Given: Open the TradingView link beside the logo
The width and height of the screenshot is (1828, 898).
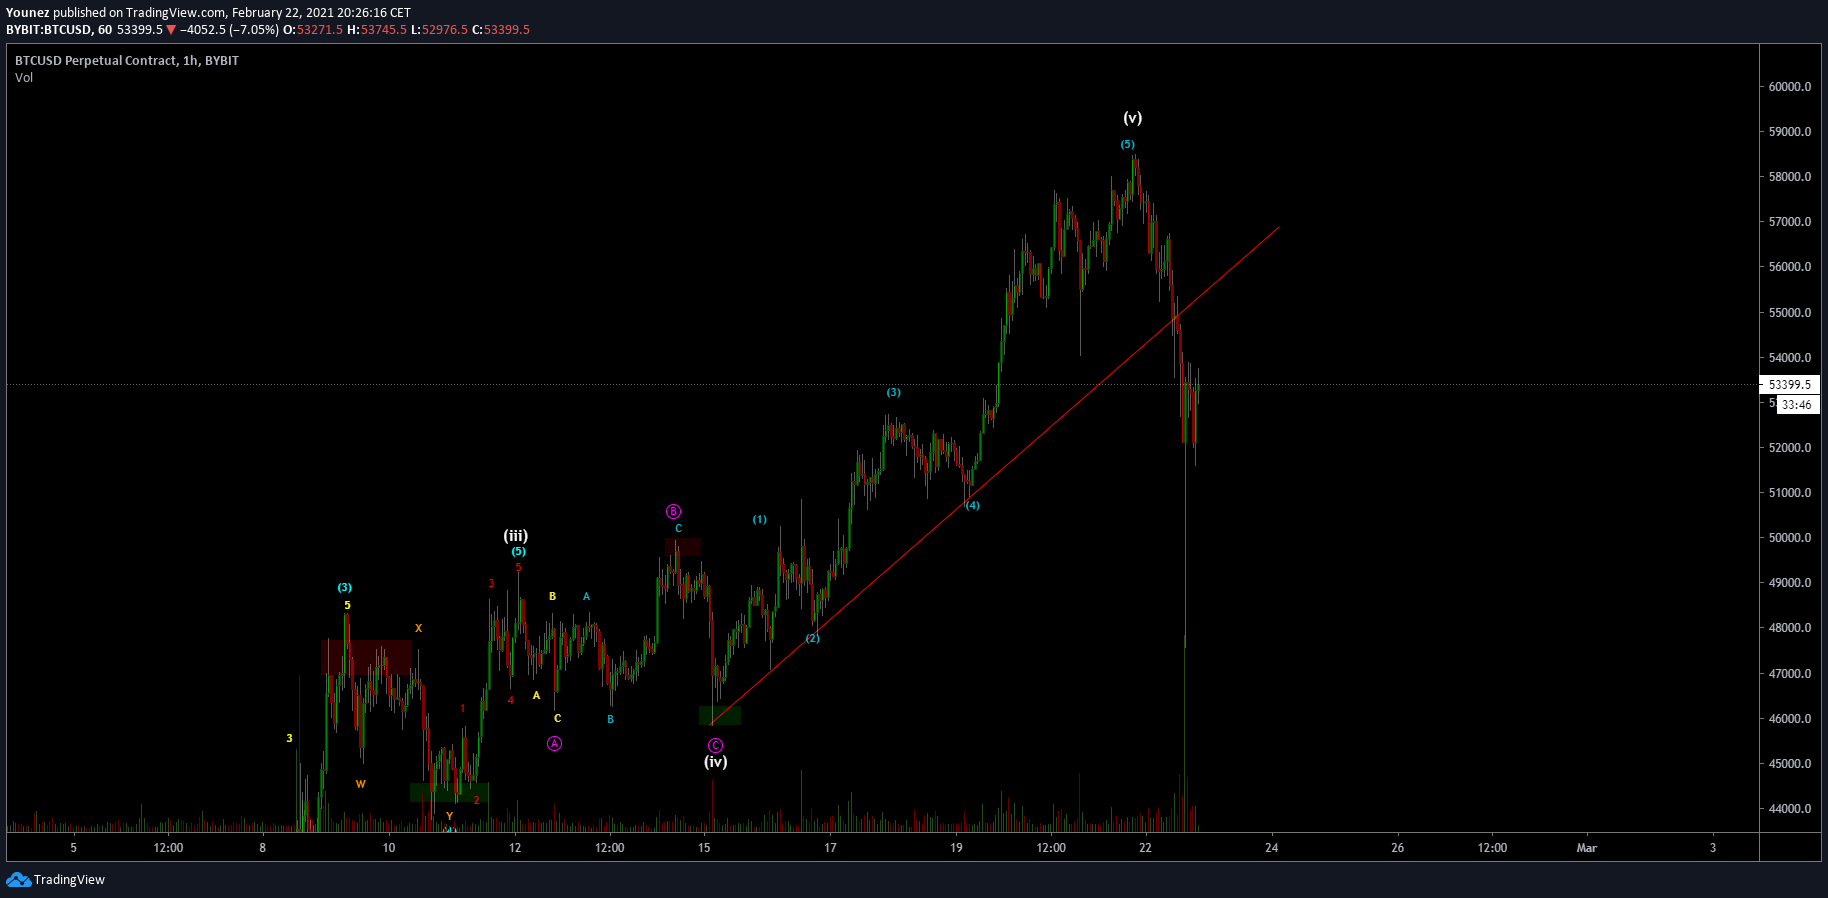Looking at the screenshot, I should (x=69, y=880).
